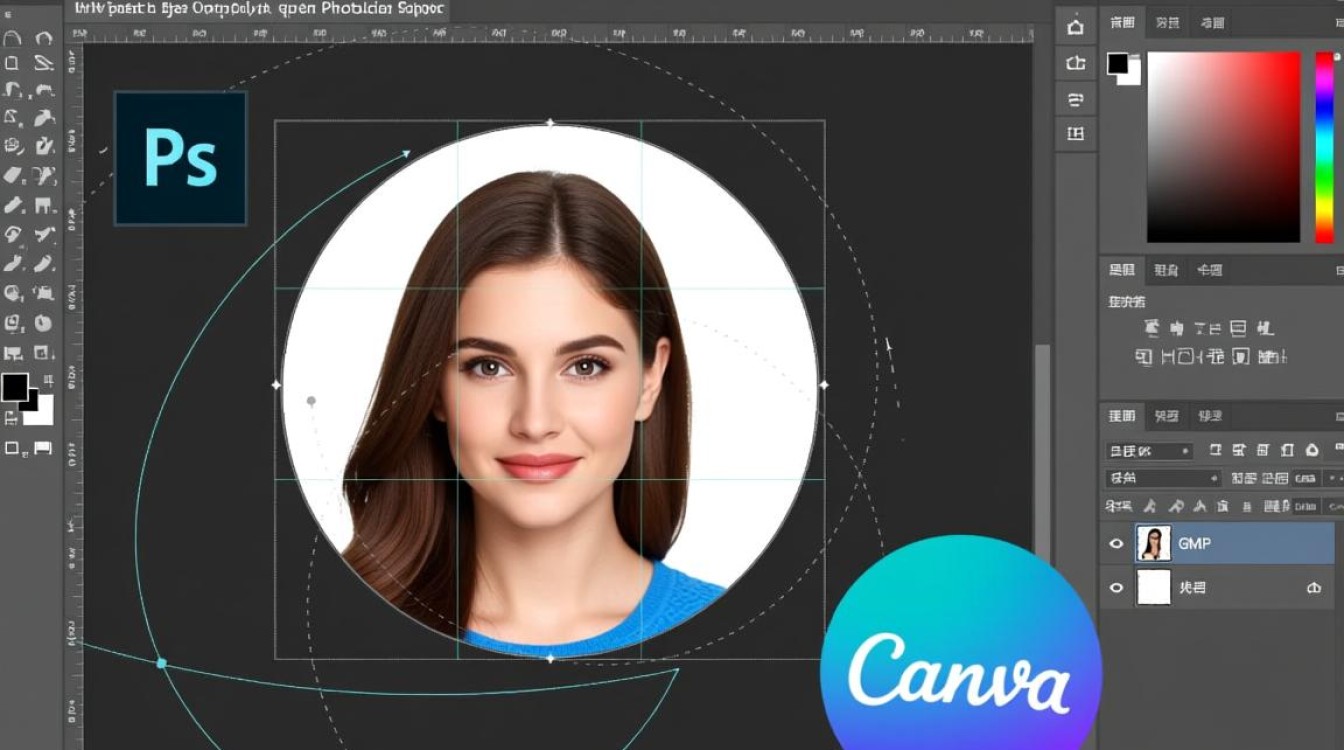1344x750 pixels.
Task: Switch to second tab of color panel
Action: point(1167,22)
